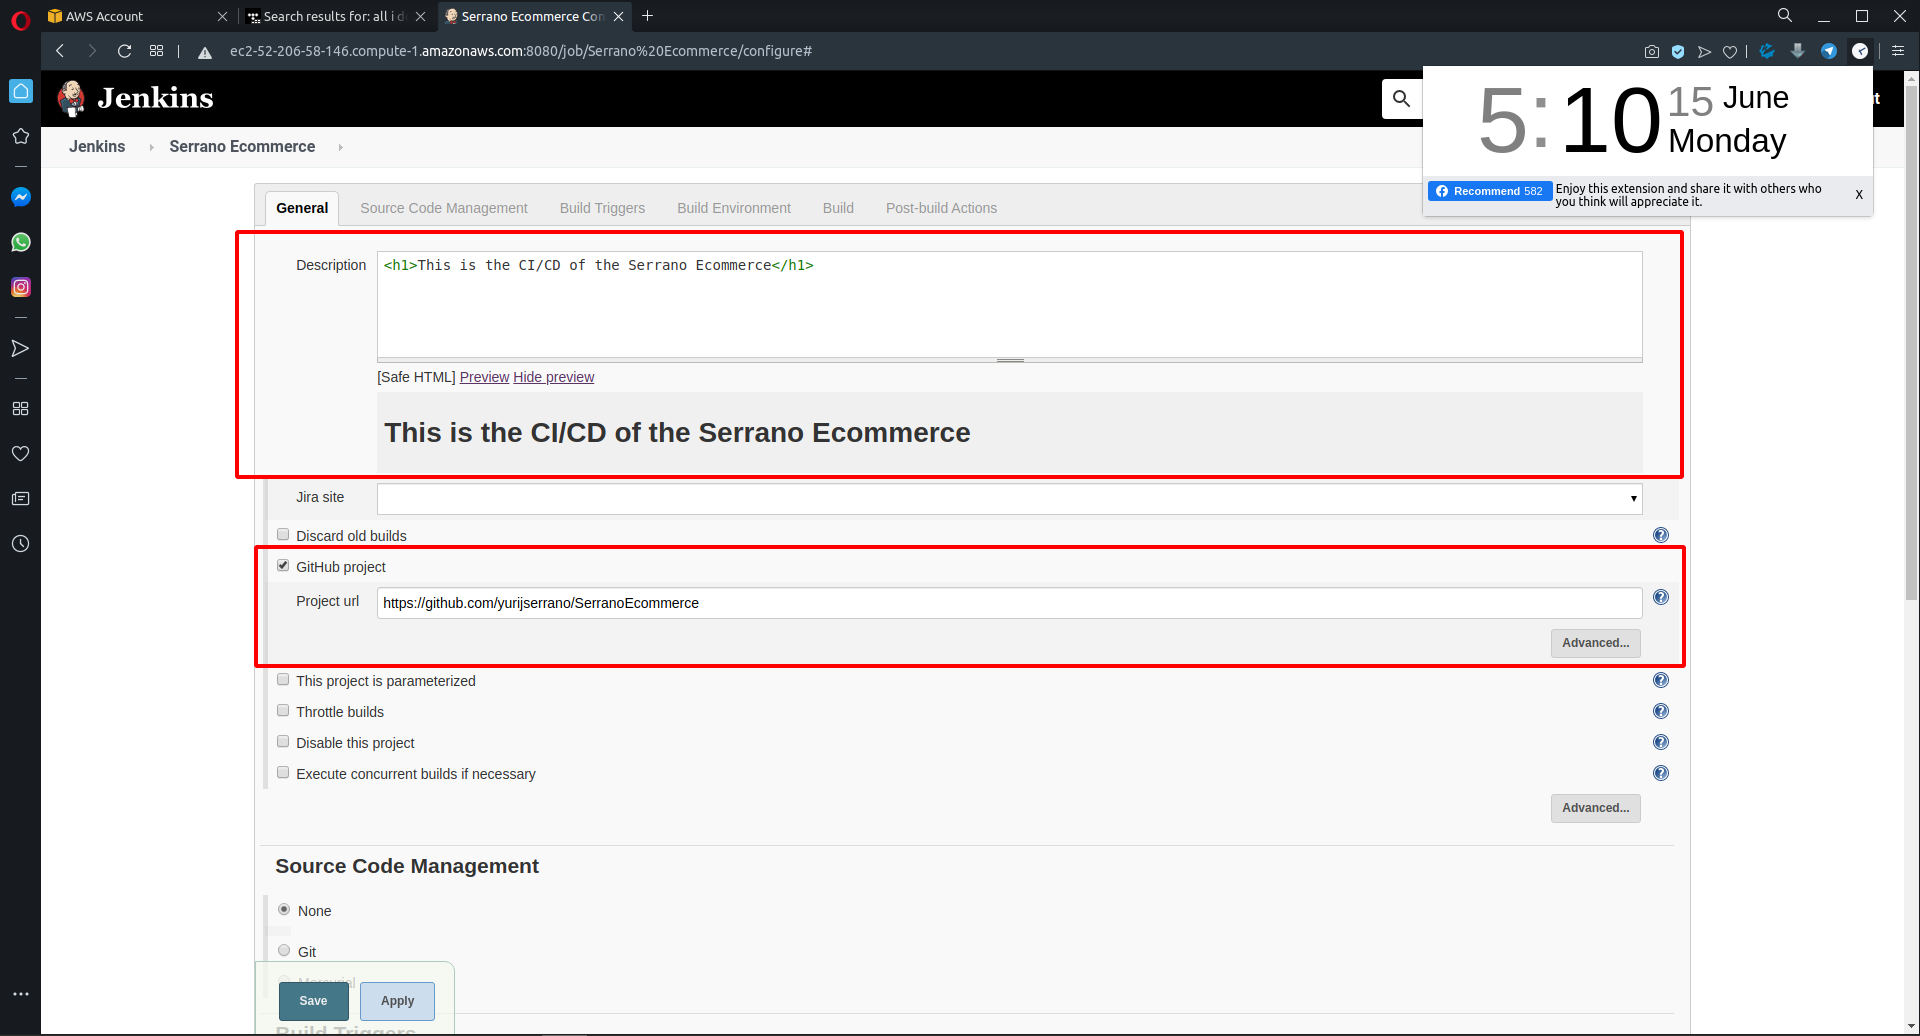Open the news icon in the sidebar
This screenshot has height=1036, width=1920.
point(20,499)
